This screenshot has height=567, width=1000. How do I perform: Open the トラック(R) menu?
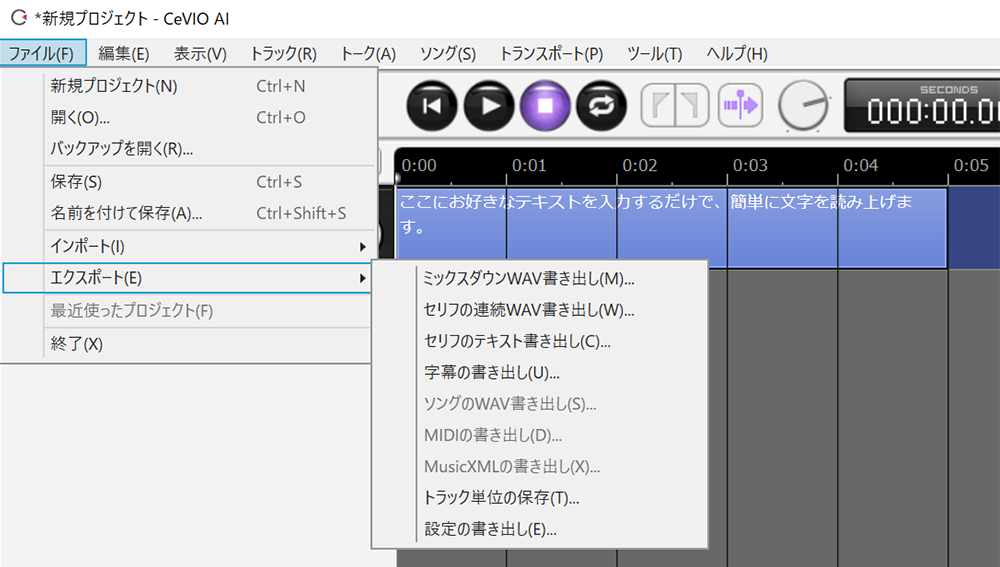point(283,54)
